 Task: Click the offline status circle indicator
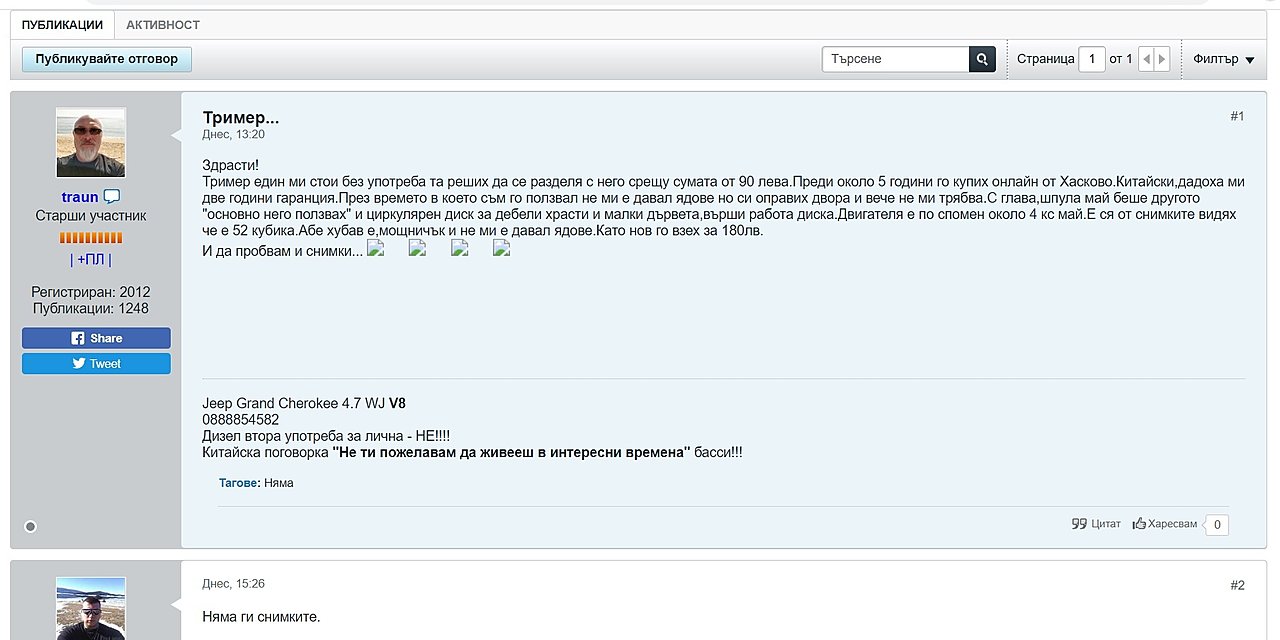30,526
